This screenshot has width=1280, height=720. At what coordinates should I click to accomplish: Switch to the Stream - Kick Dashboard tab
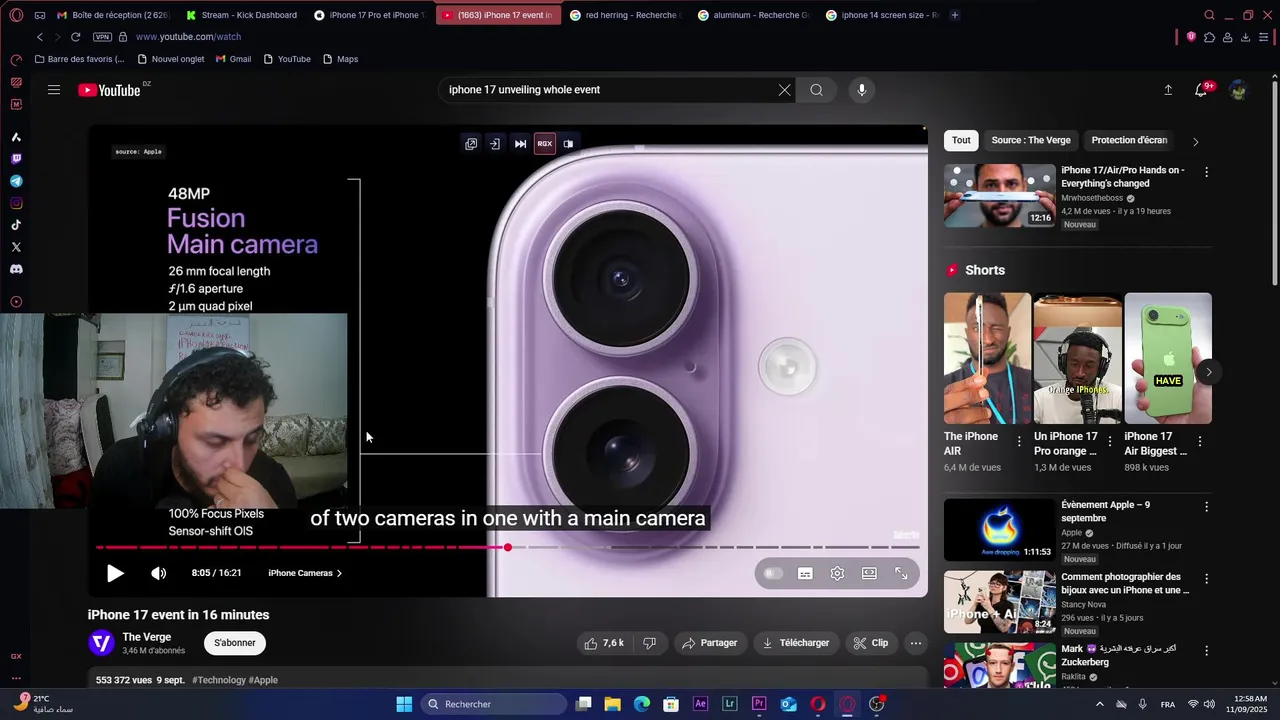(x=243, y=15)
